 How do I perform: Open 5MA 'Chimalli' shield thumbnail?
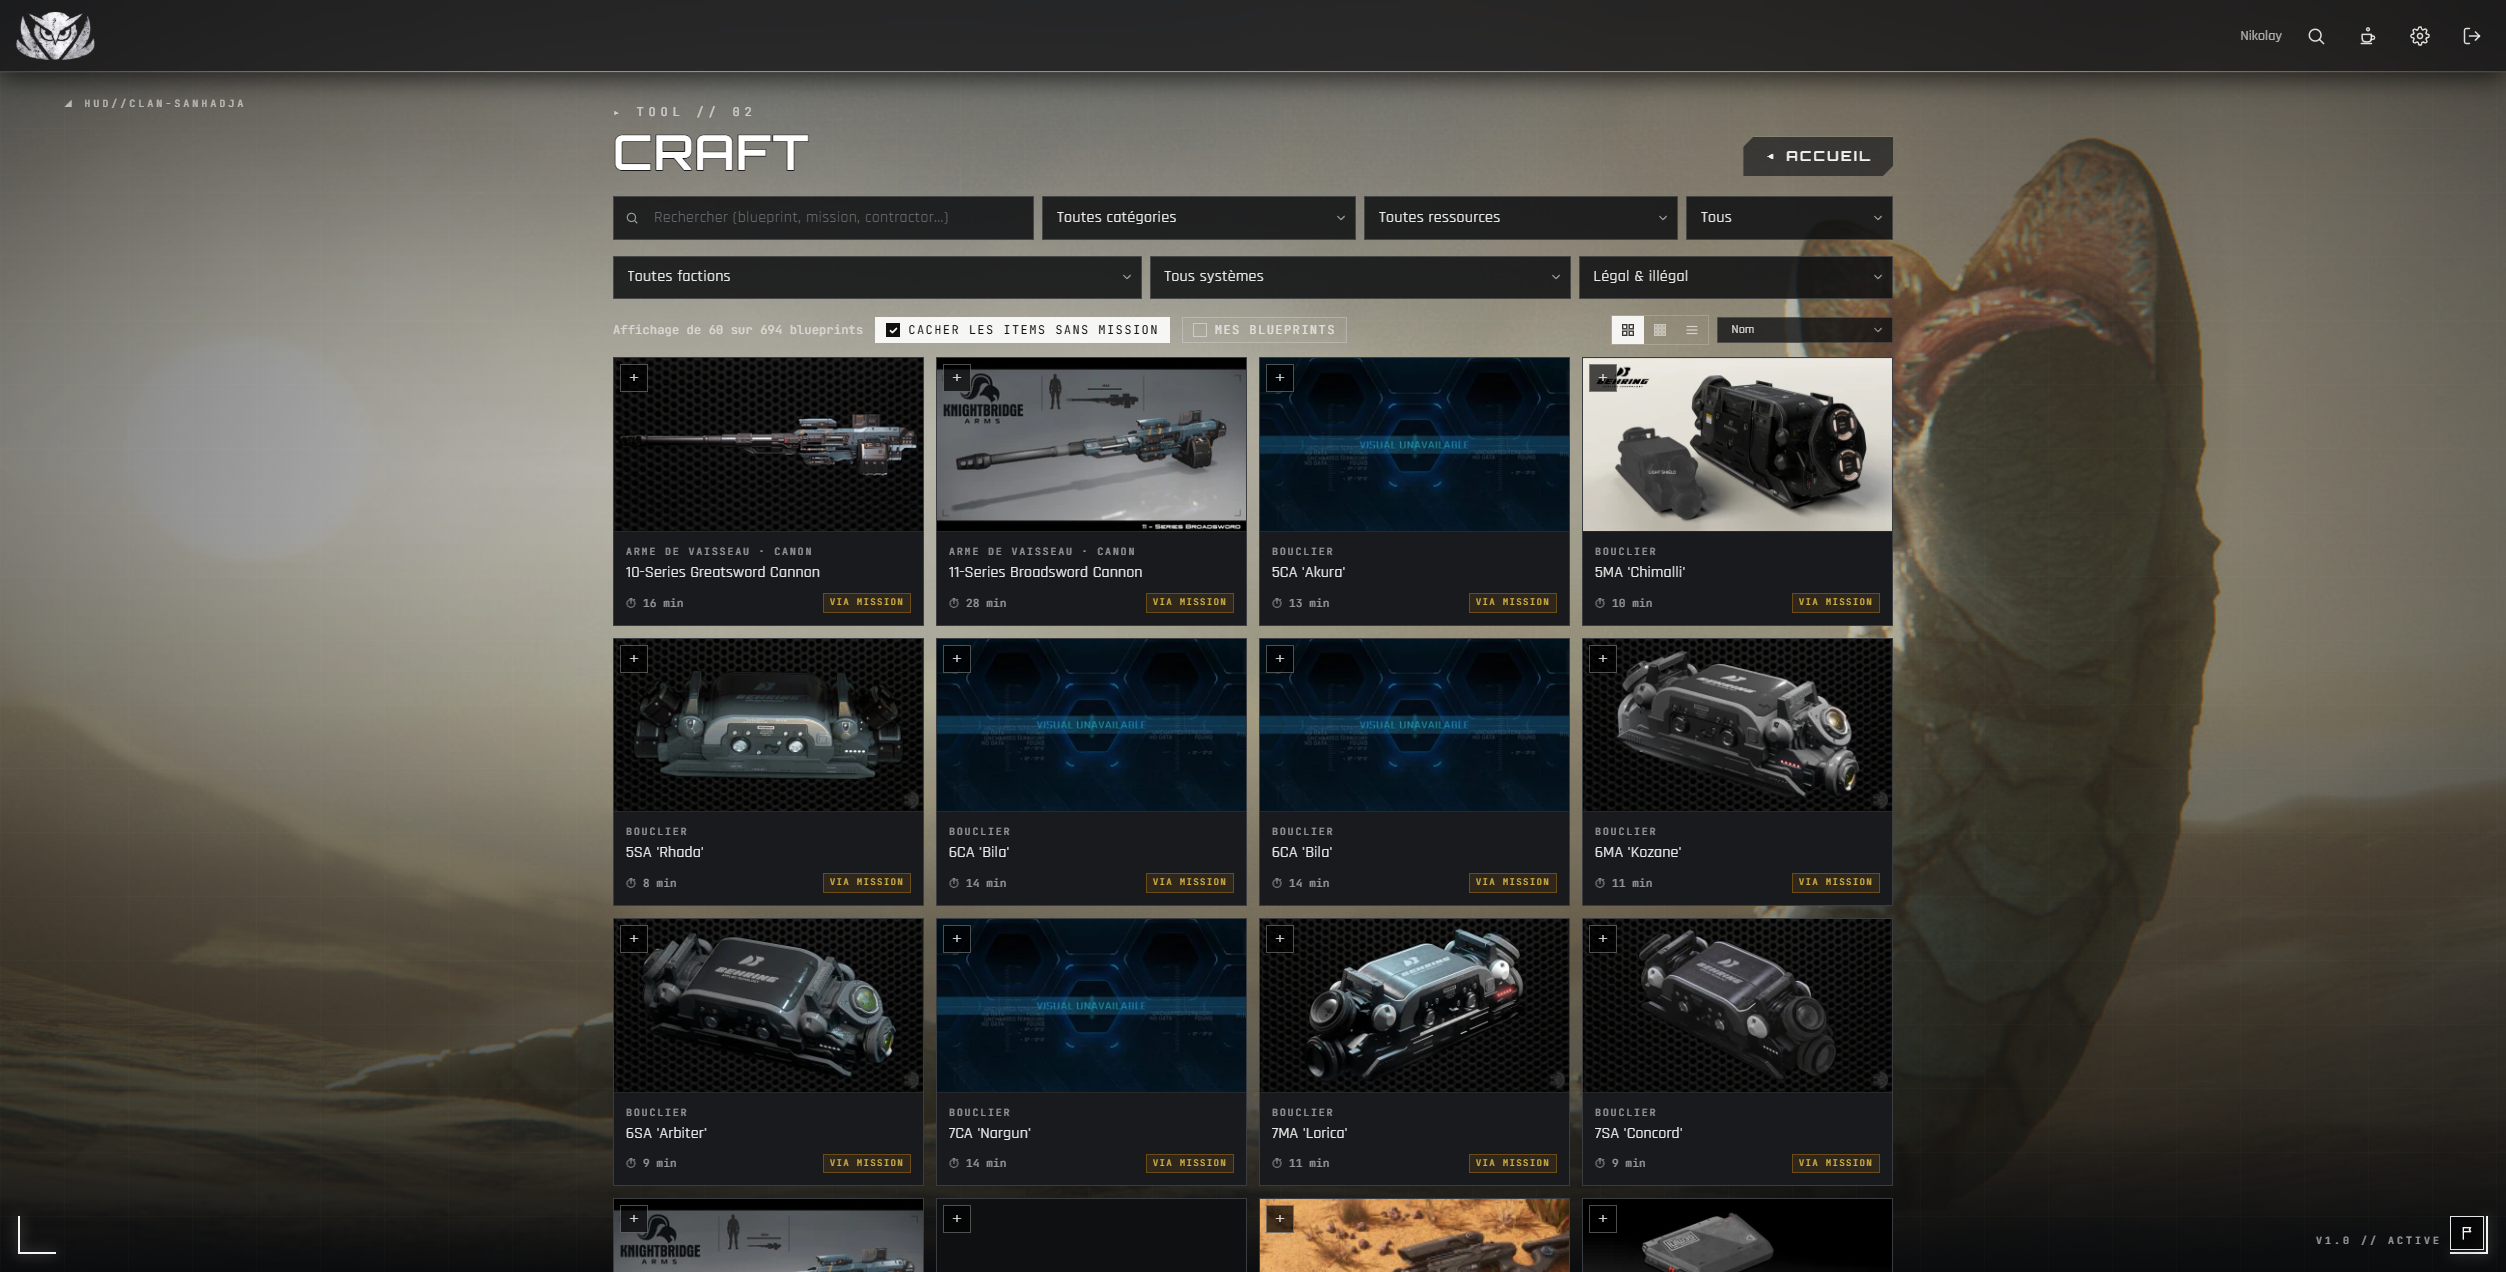pyautogui.click(x=1737, y=445)
